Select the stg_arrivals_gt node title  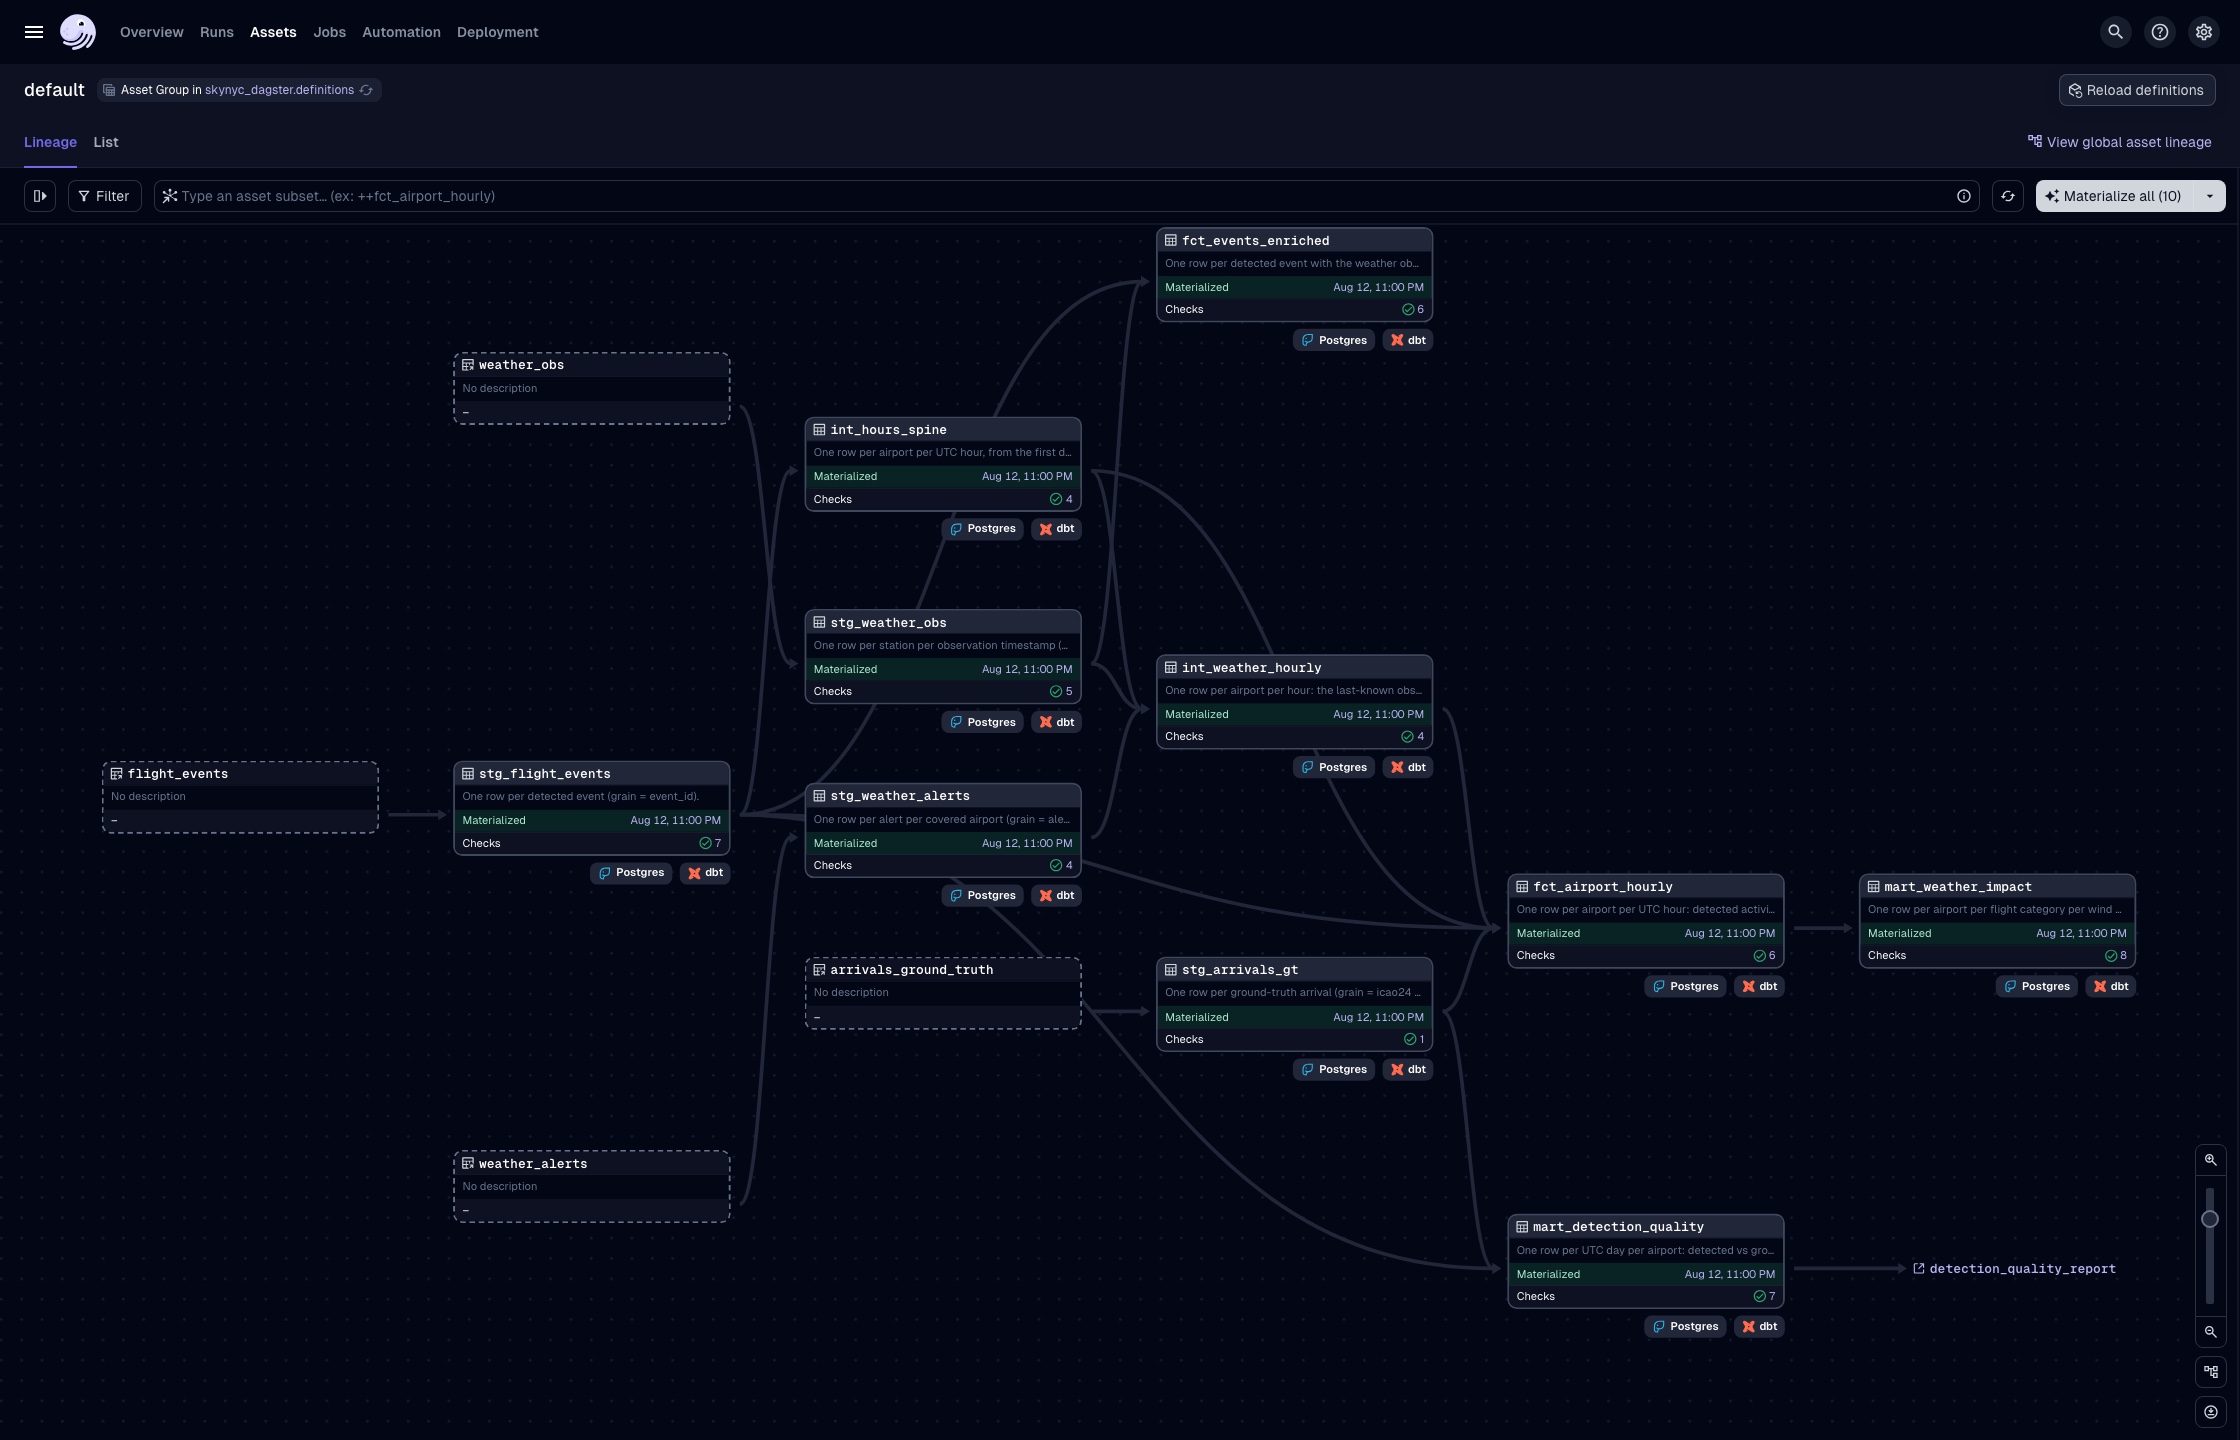1240,970
